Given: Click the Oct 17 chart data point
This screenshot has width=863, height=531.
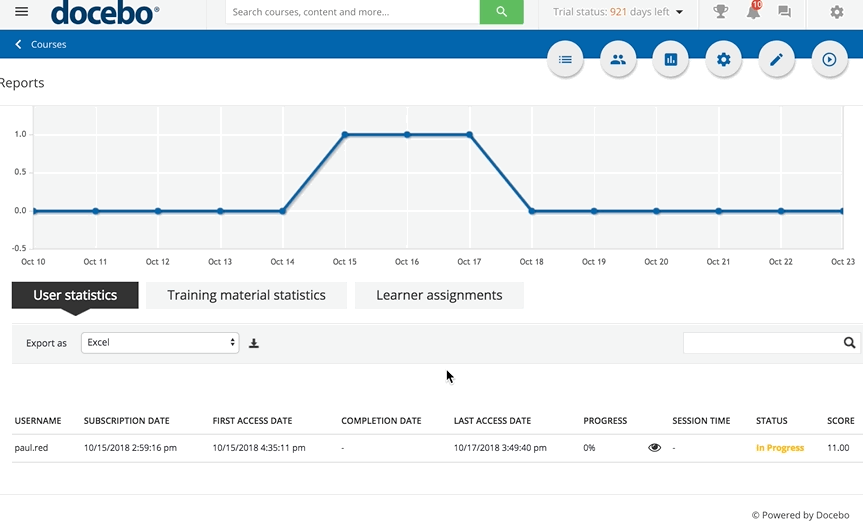Looking at the screenshot, I should click(x=469, y=135).
